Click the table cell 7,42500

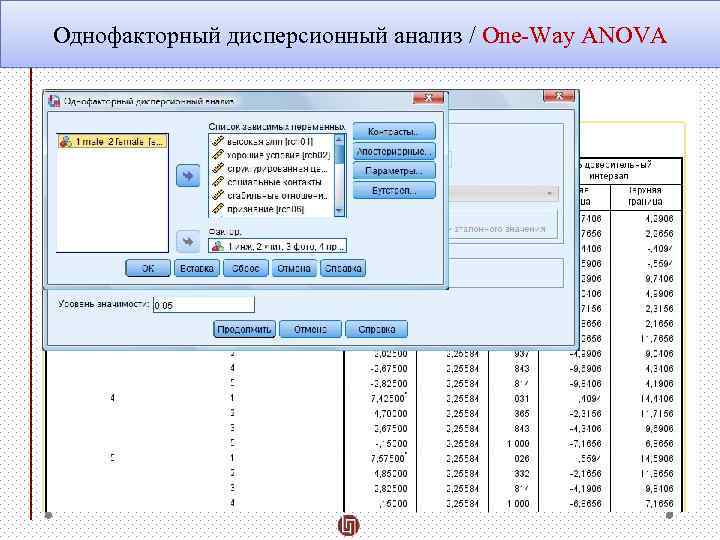tap(388, 398)
